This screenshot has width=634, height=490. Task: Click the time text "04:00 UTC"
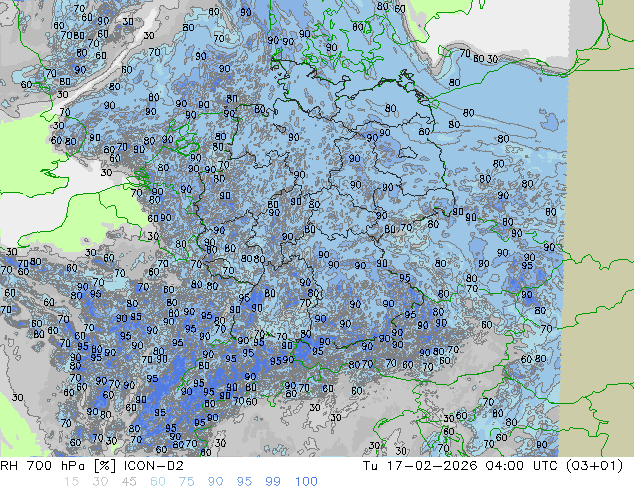point(523,466)
